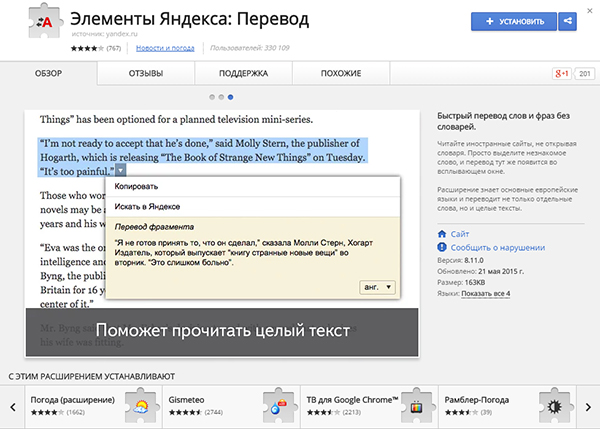Image resolution: width=600 pixels, height=429 pixels.
Task: Open the Обзор tab
Action: pos(48,73)
